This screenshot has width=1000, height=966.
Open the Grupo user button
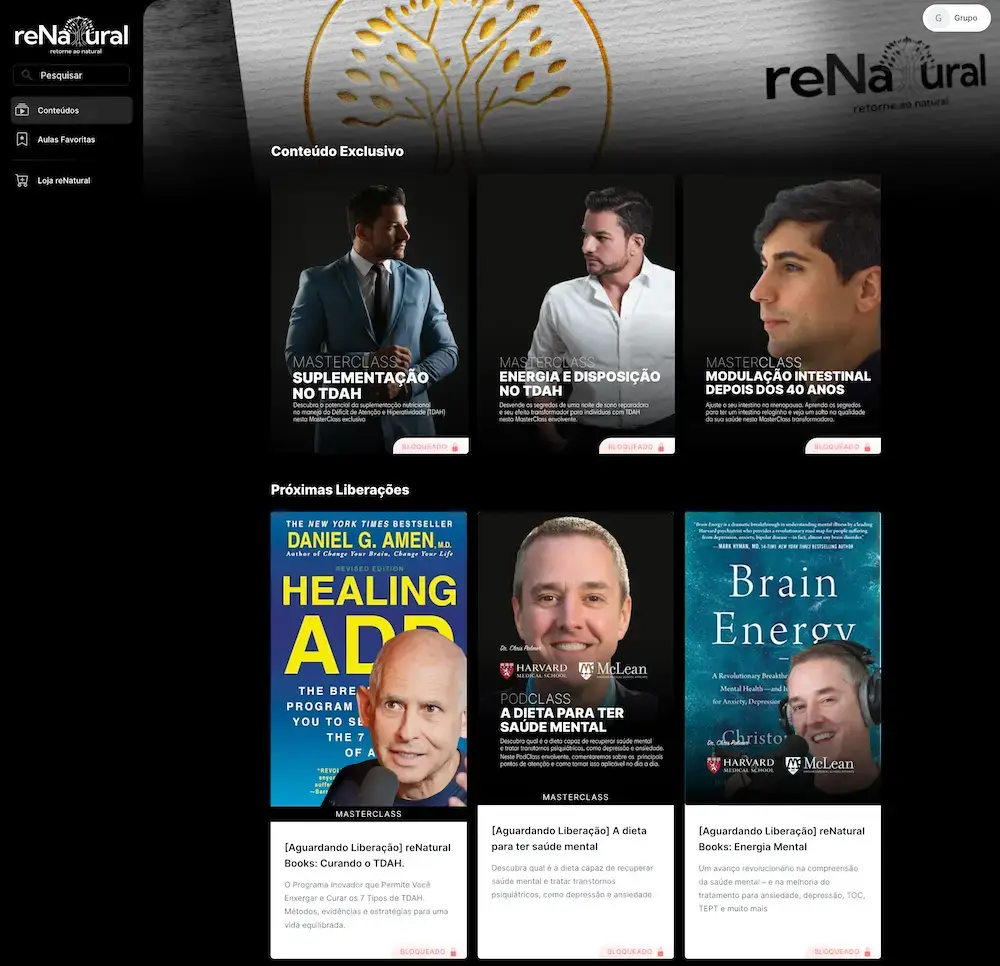click(x=957, y=18)
